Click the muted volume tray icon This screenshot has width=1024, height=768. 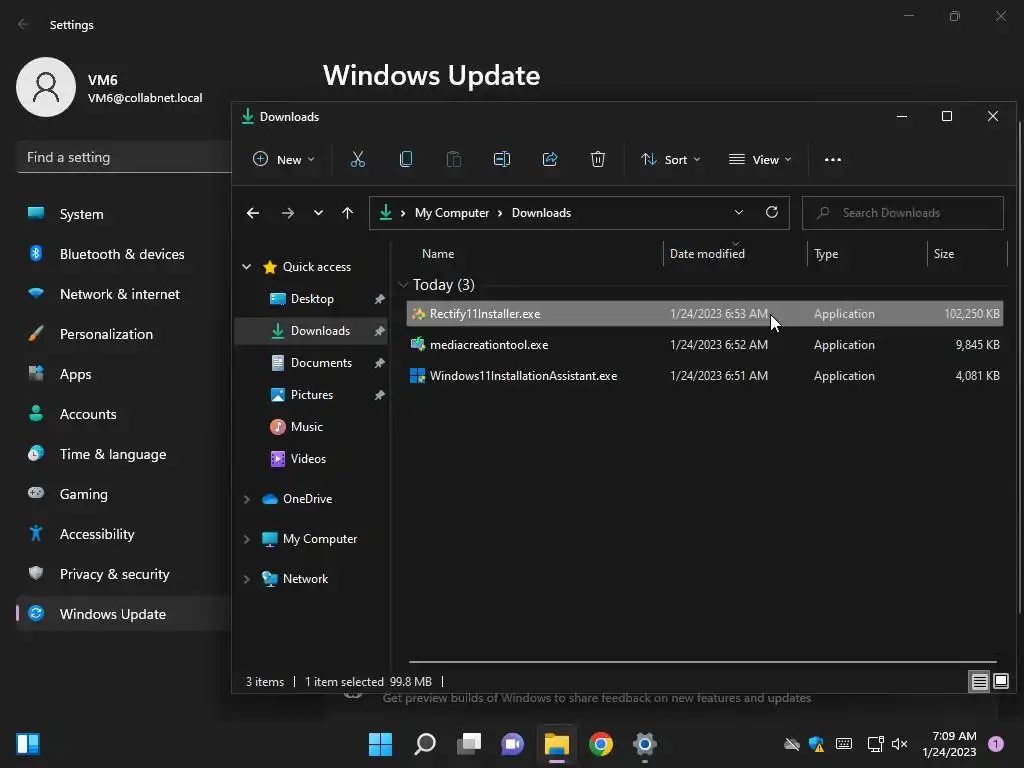click(x=899, y=744)
